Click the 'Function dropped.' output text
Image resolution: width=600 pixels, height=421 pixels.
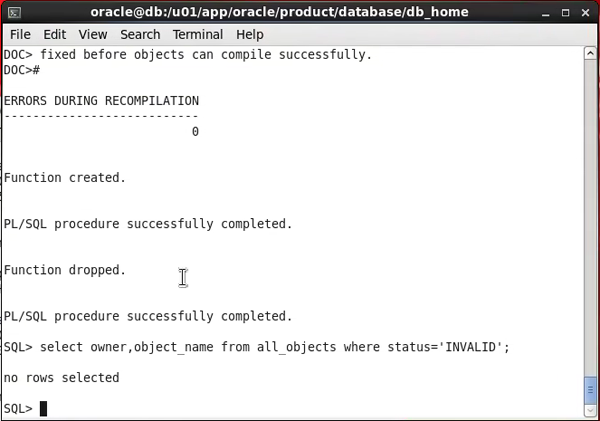pos(65,270)
